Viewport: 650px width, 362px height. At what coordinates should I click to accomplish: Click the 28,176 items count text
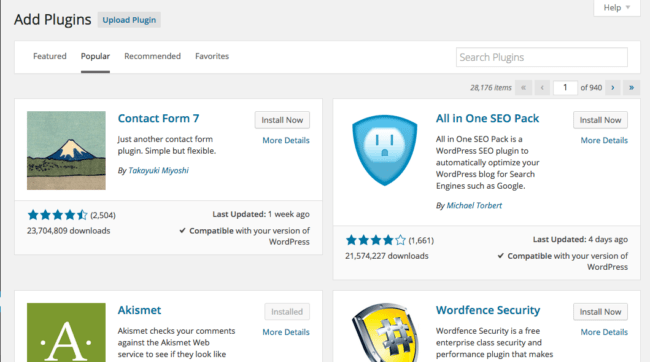491,87
